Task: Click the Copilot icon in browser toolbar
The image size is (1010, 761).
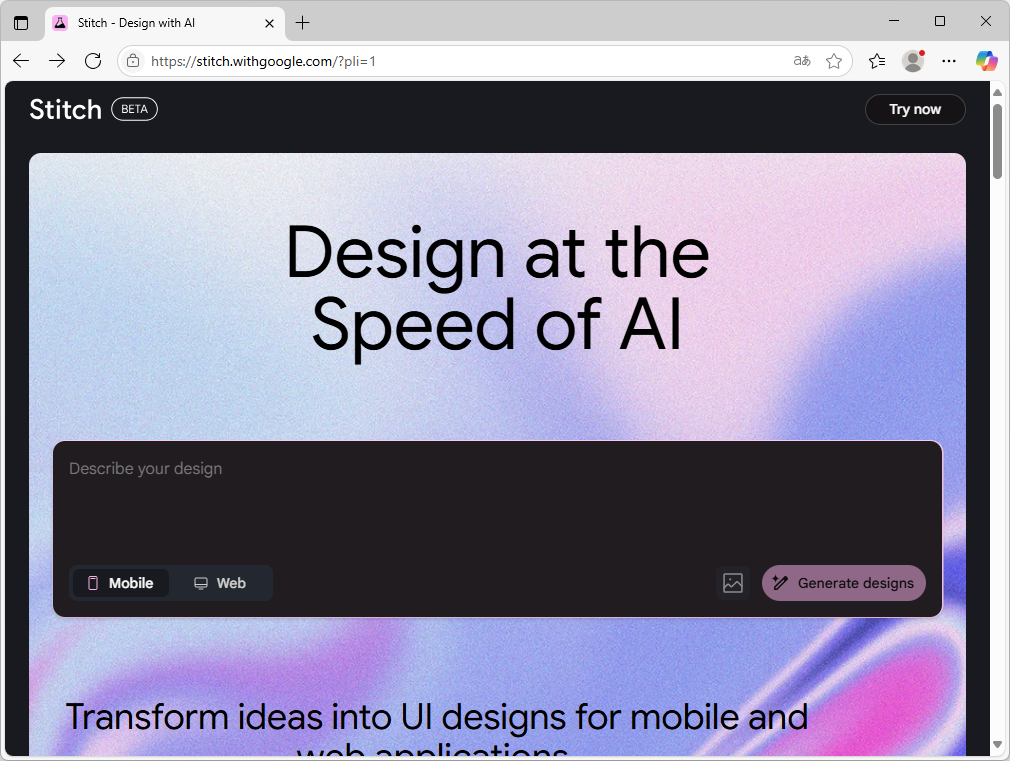Action: 986,61
